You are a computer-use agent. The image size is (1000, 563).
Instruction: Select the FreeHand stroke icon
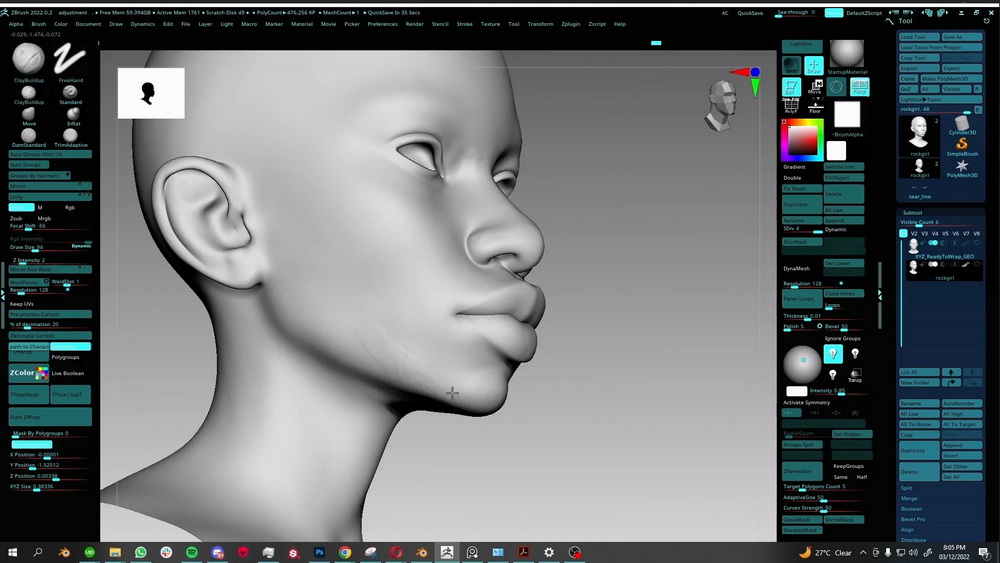pos(70,59)
